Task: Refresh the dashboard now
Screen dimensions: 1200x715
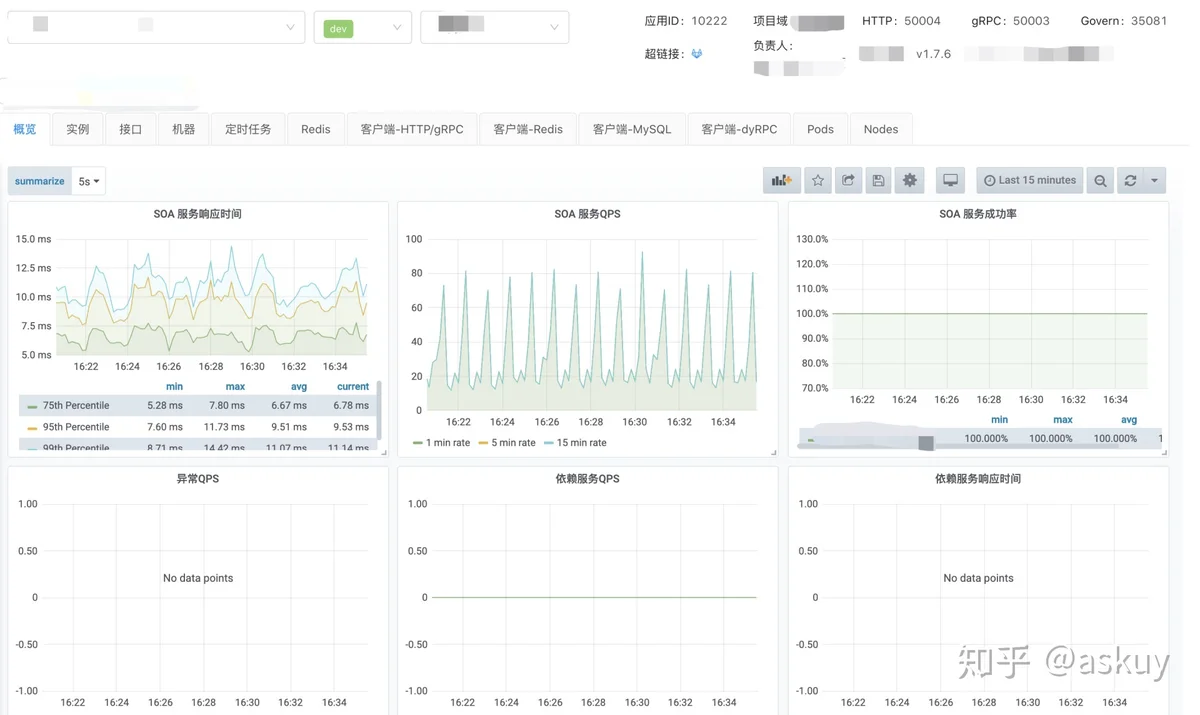Action: [x=1130, y=181]
